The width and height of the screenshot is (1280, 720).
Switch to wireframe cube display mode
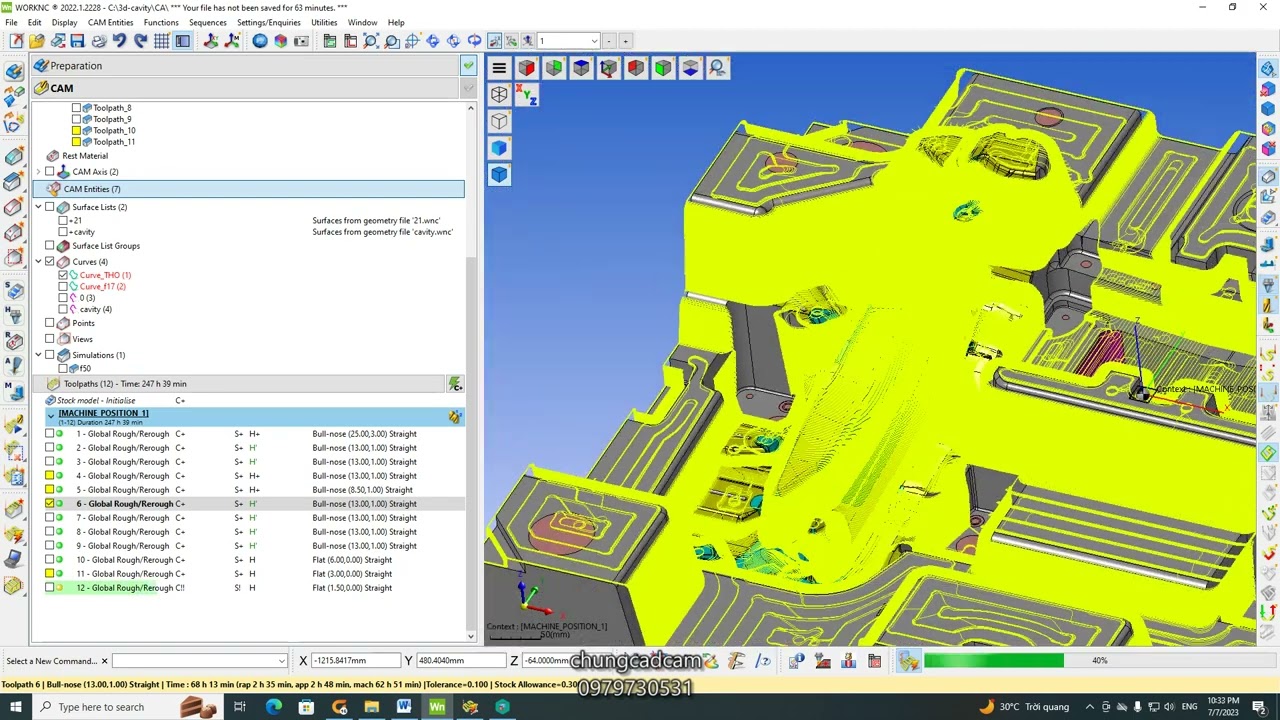[499, 95]
